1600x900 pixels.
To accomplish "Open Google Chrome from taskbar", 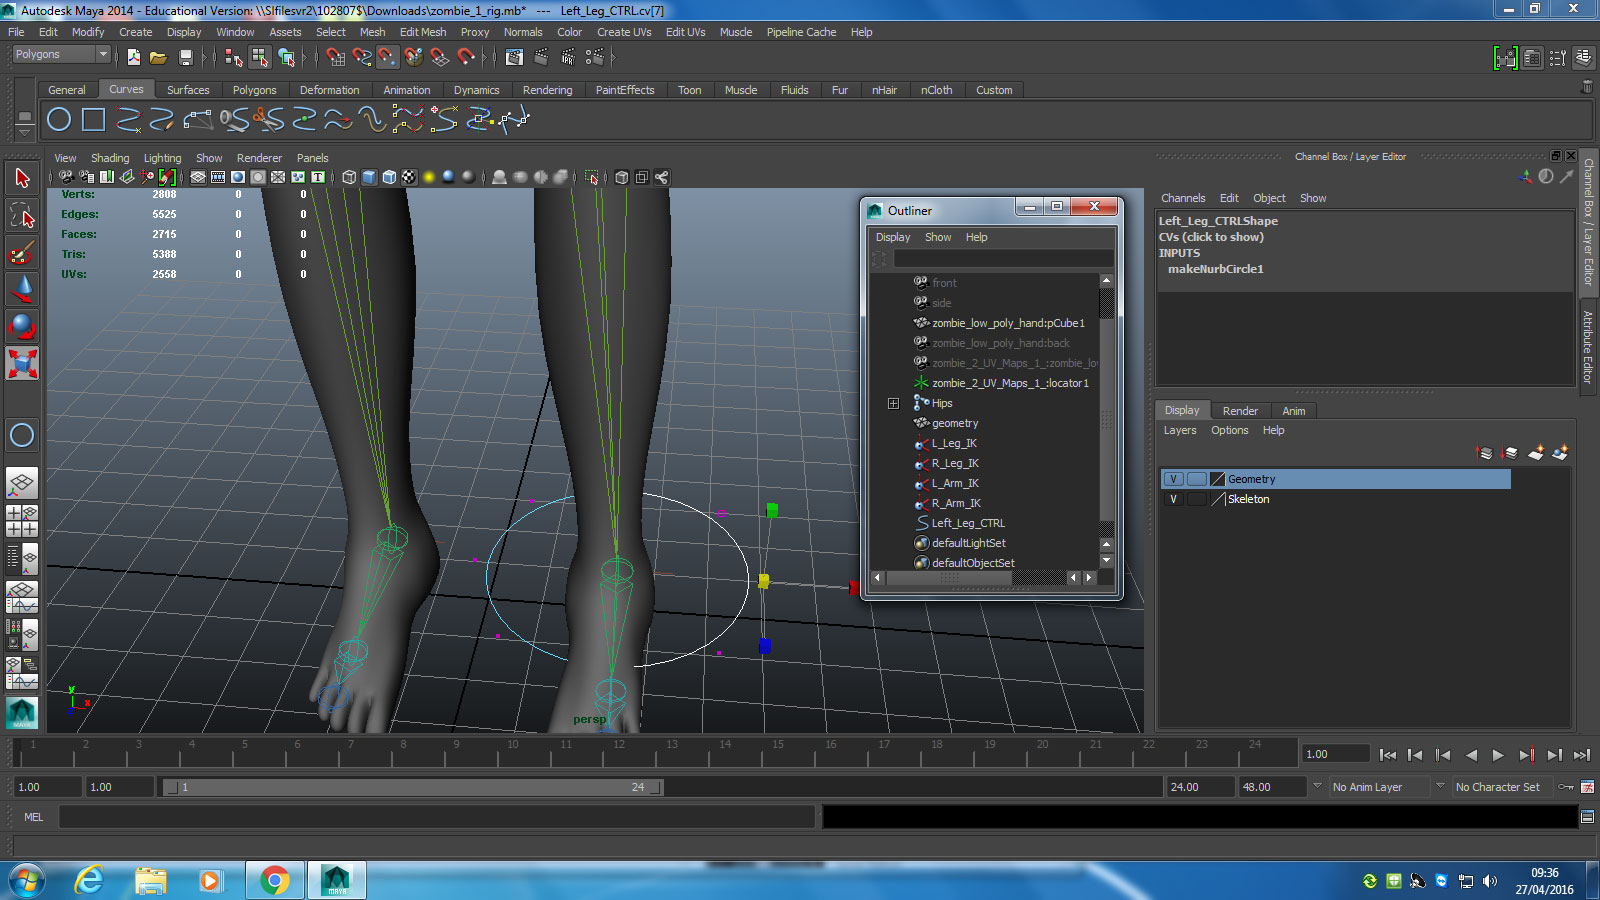I will tap(274, 880).
